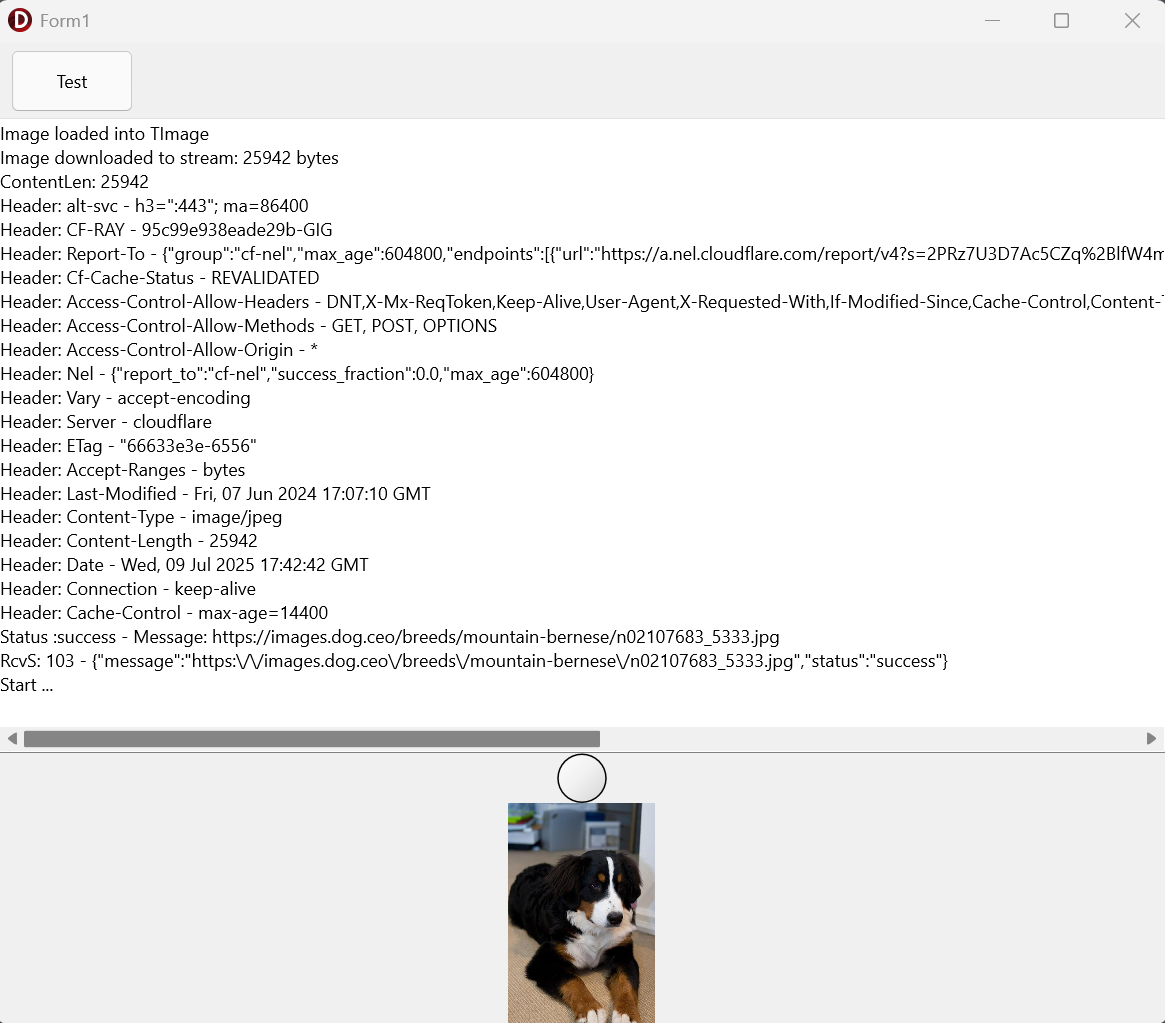Click the 'Image downloaded to stream: 25942 bytes' line

pyautogui.click(x=169, y=157)
